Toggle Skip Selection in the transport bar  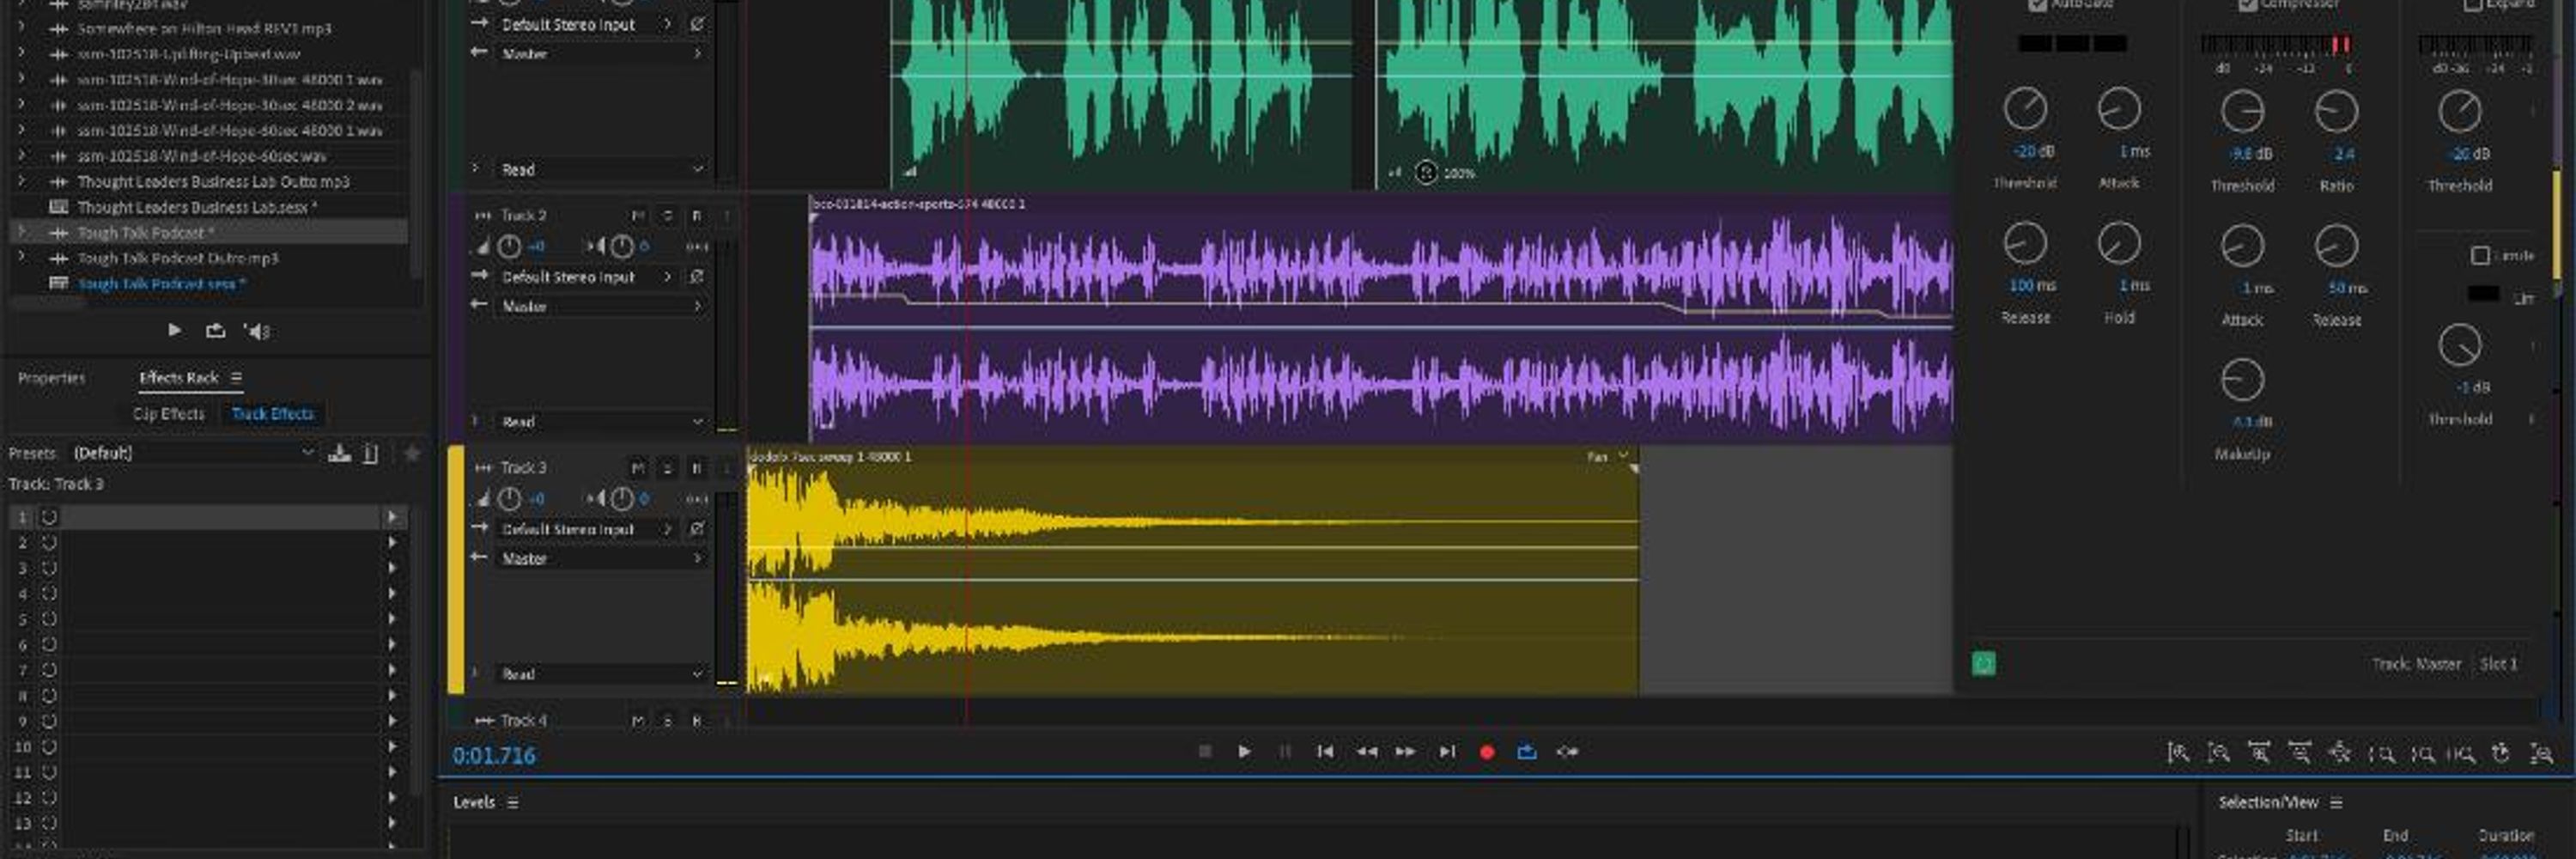click(1567, 752)
